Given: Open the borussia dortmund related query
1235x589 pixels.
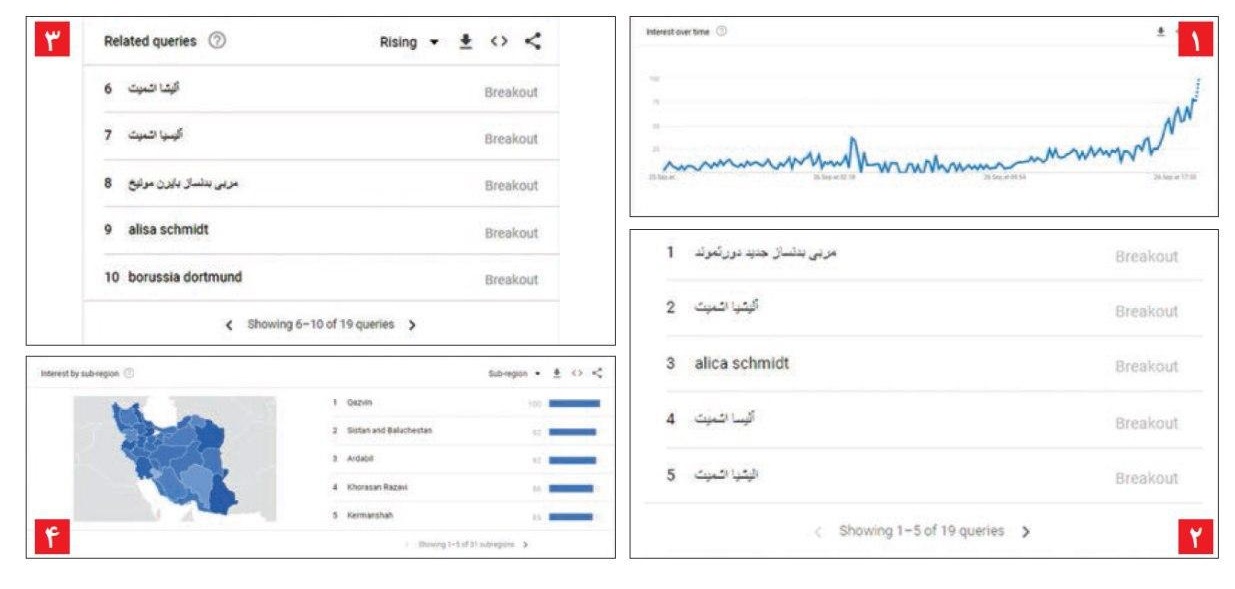Looking at the screenshot, I should (185, 277).
